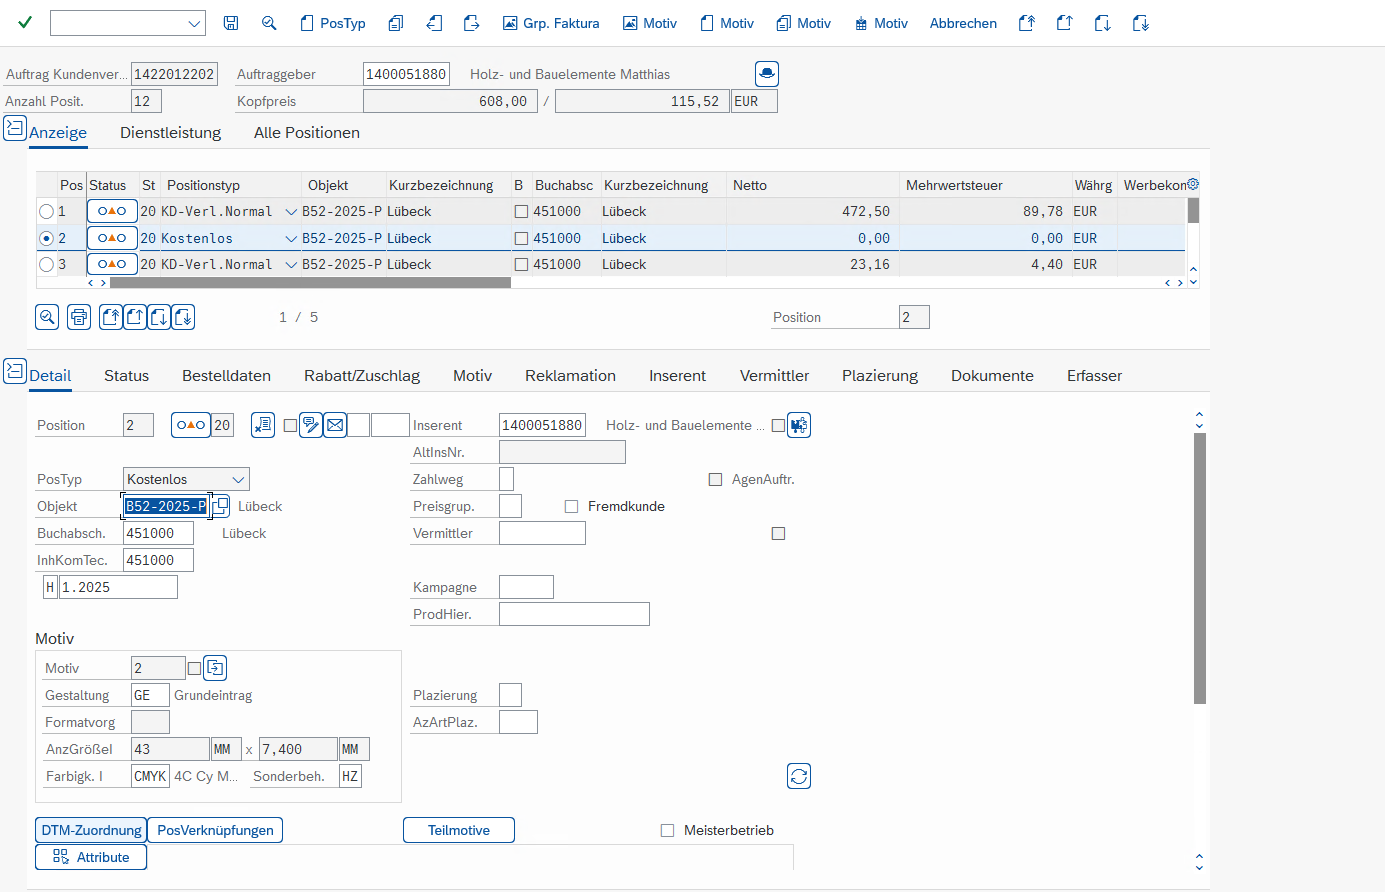Screen dimensions: 1385x892
Task: Switch to the Dienstleistung tab
Action: coord(170,132)
